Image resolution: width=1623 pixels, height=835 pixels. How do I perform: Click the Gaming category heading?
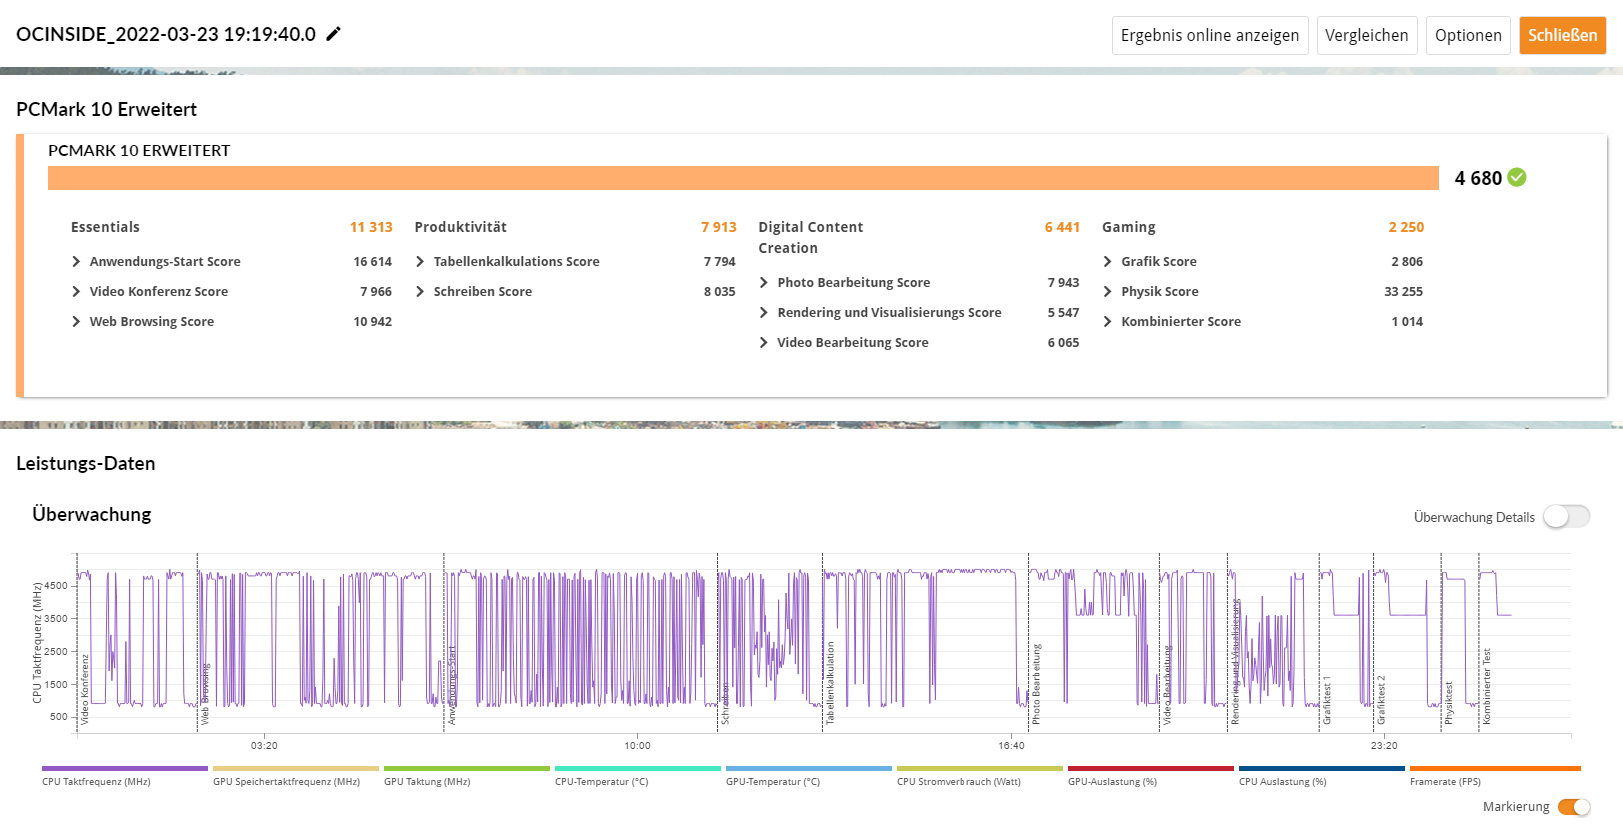[x=1128, y=227]
